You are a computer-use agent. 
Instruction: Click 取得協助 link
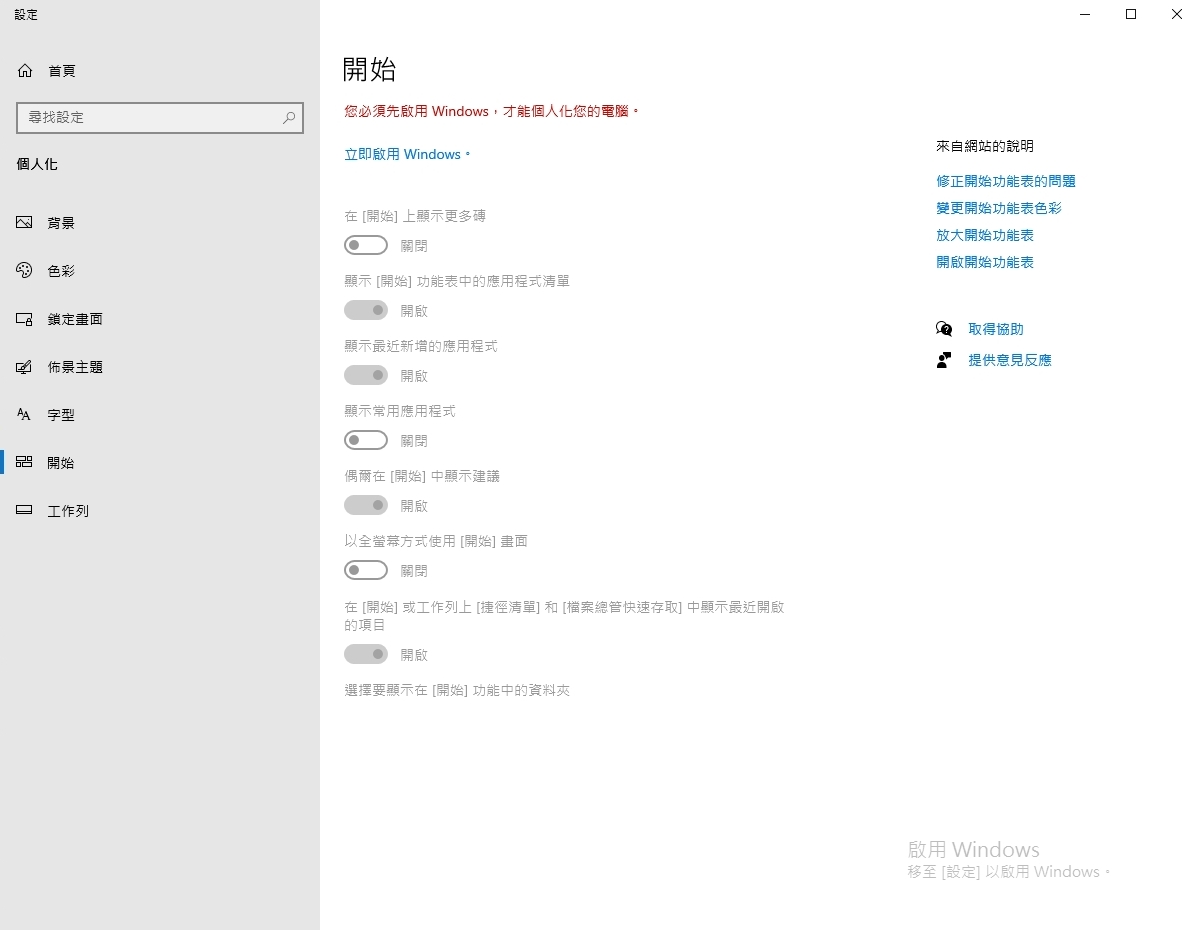tap(996, 329)
